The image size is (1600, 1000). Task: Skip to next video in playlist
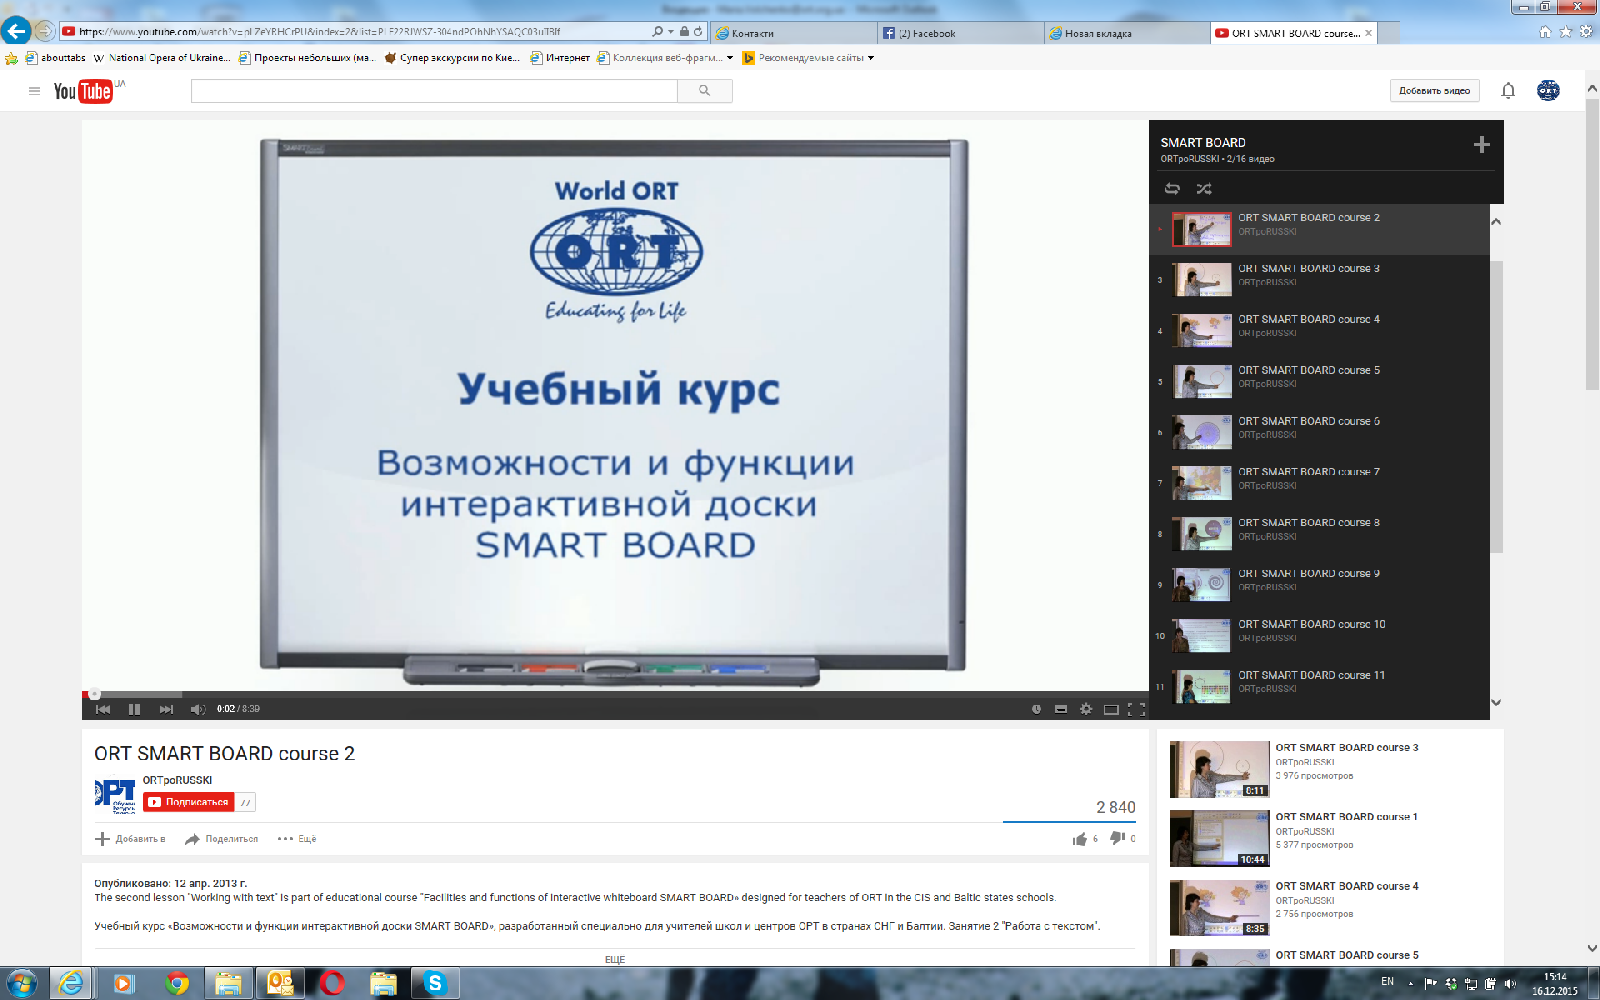click(x=166, y=709)
